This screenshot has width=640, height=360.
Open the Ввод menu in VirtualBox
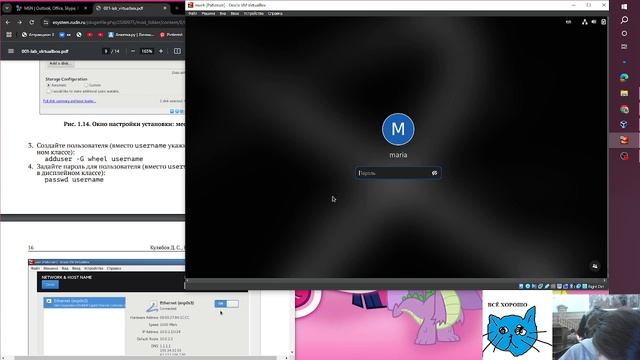[x=235, y=13]
